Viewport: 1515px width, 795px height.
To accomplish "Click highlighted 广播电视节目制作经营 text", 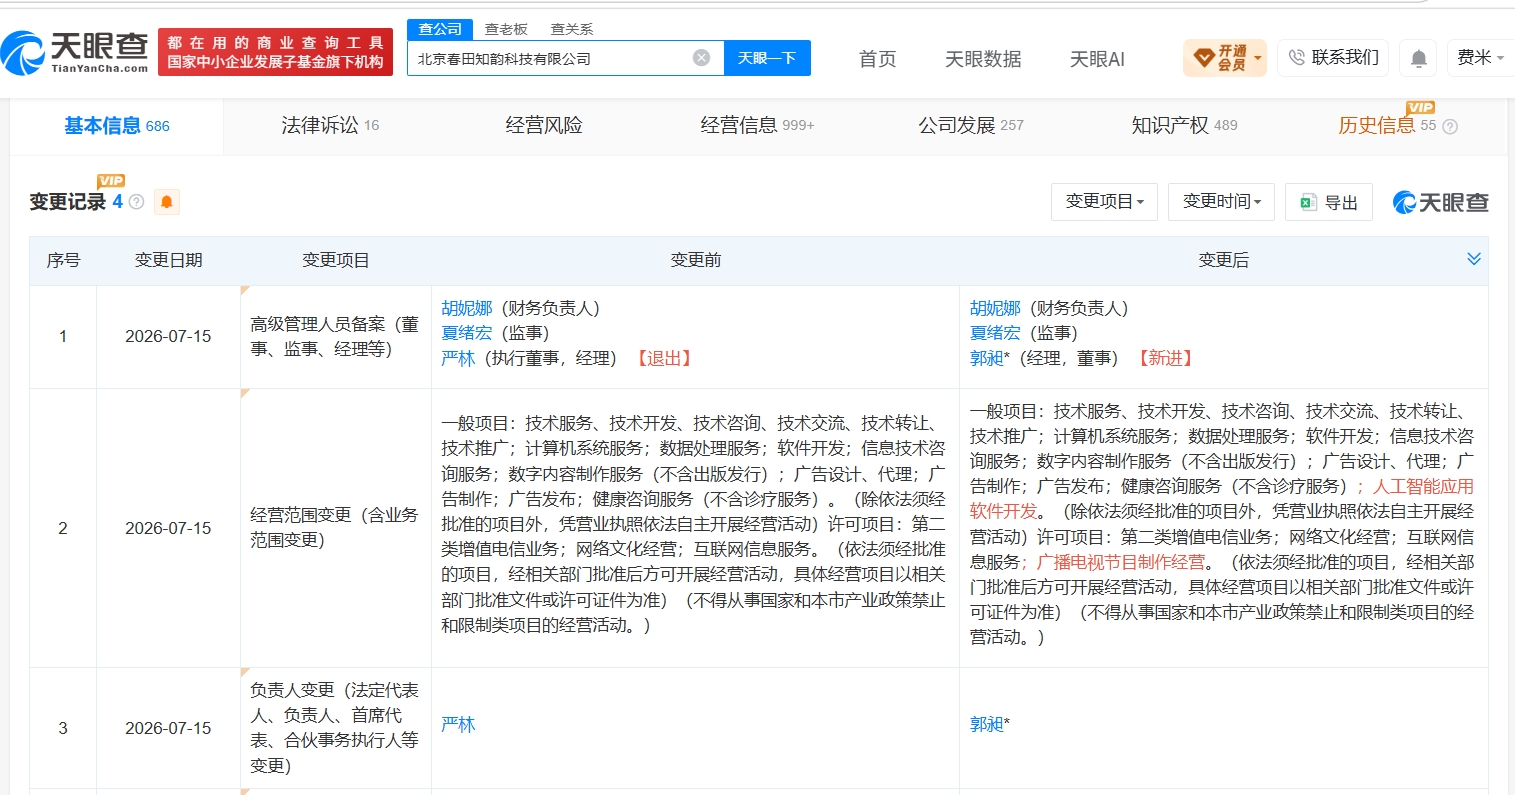I will (1121, 562).
